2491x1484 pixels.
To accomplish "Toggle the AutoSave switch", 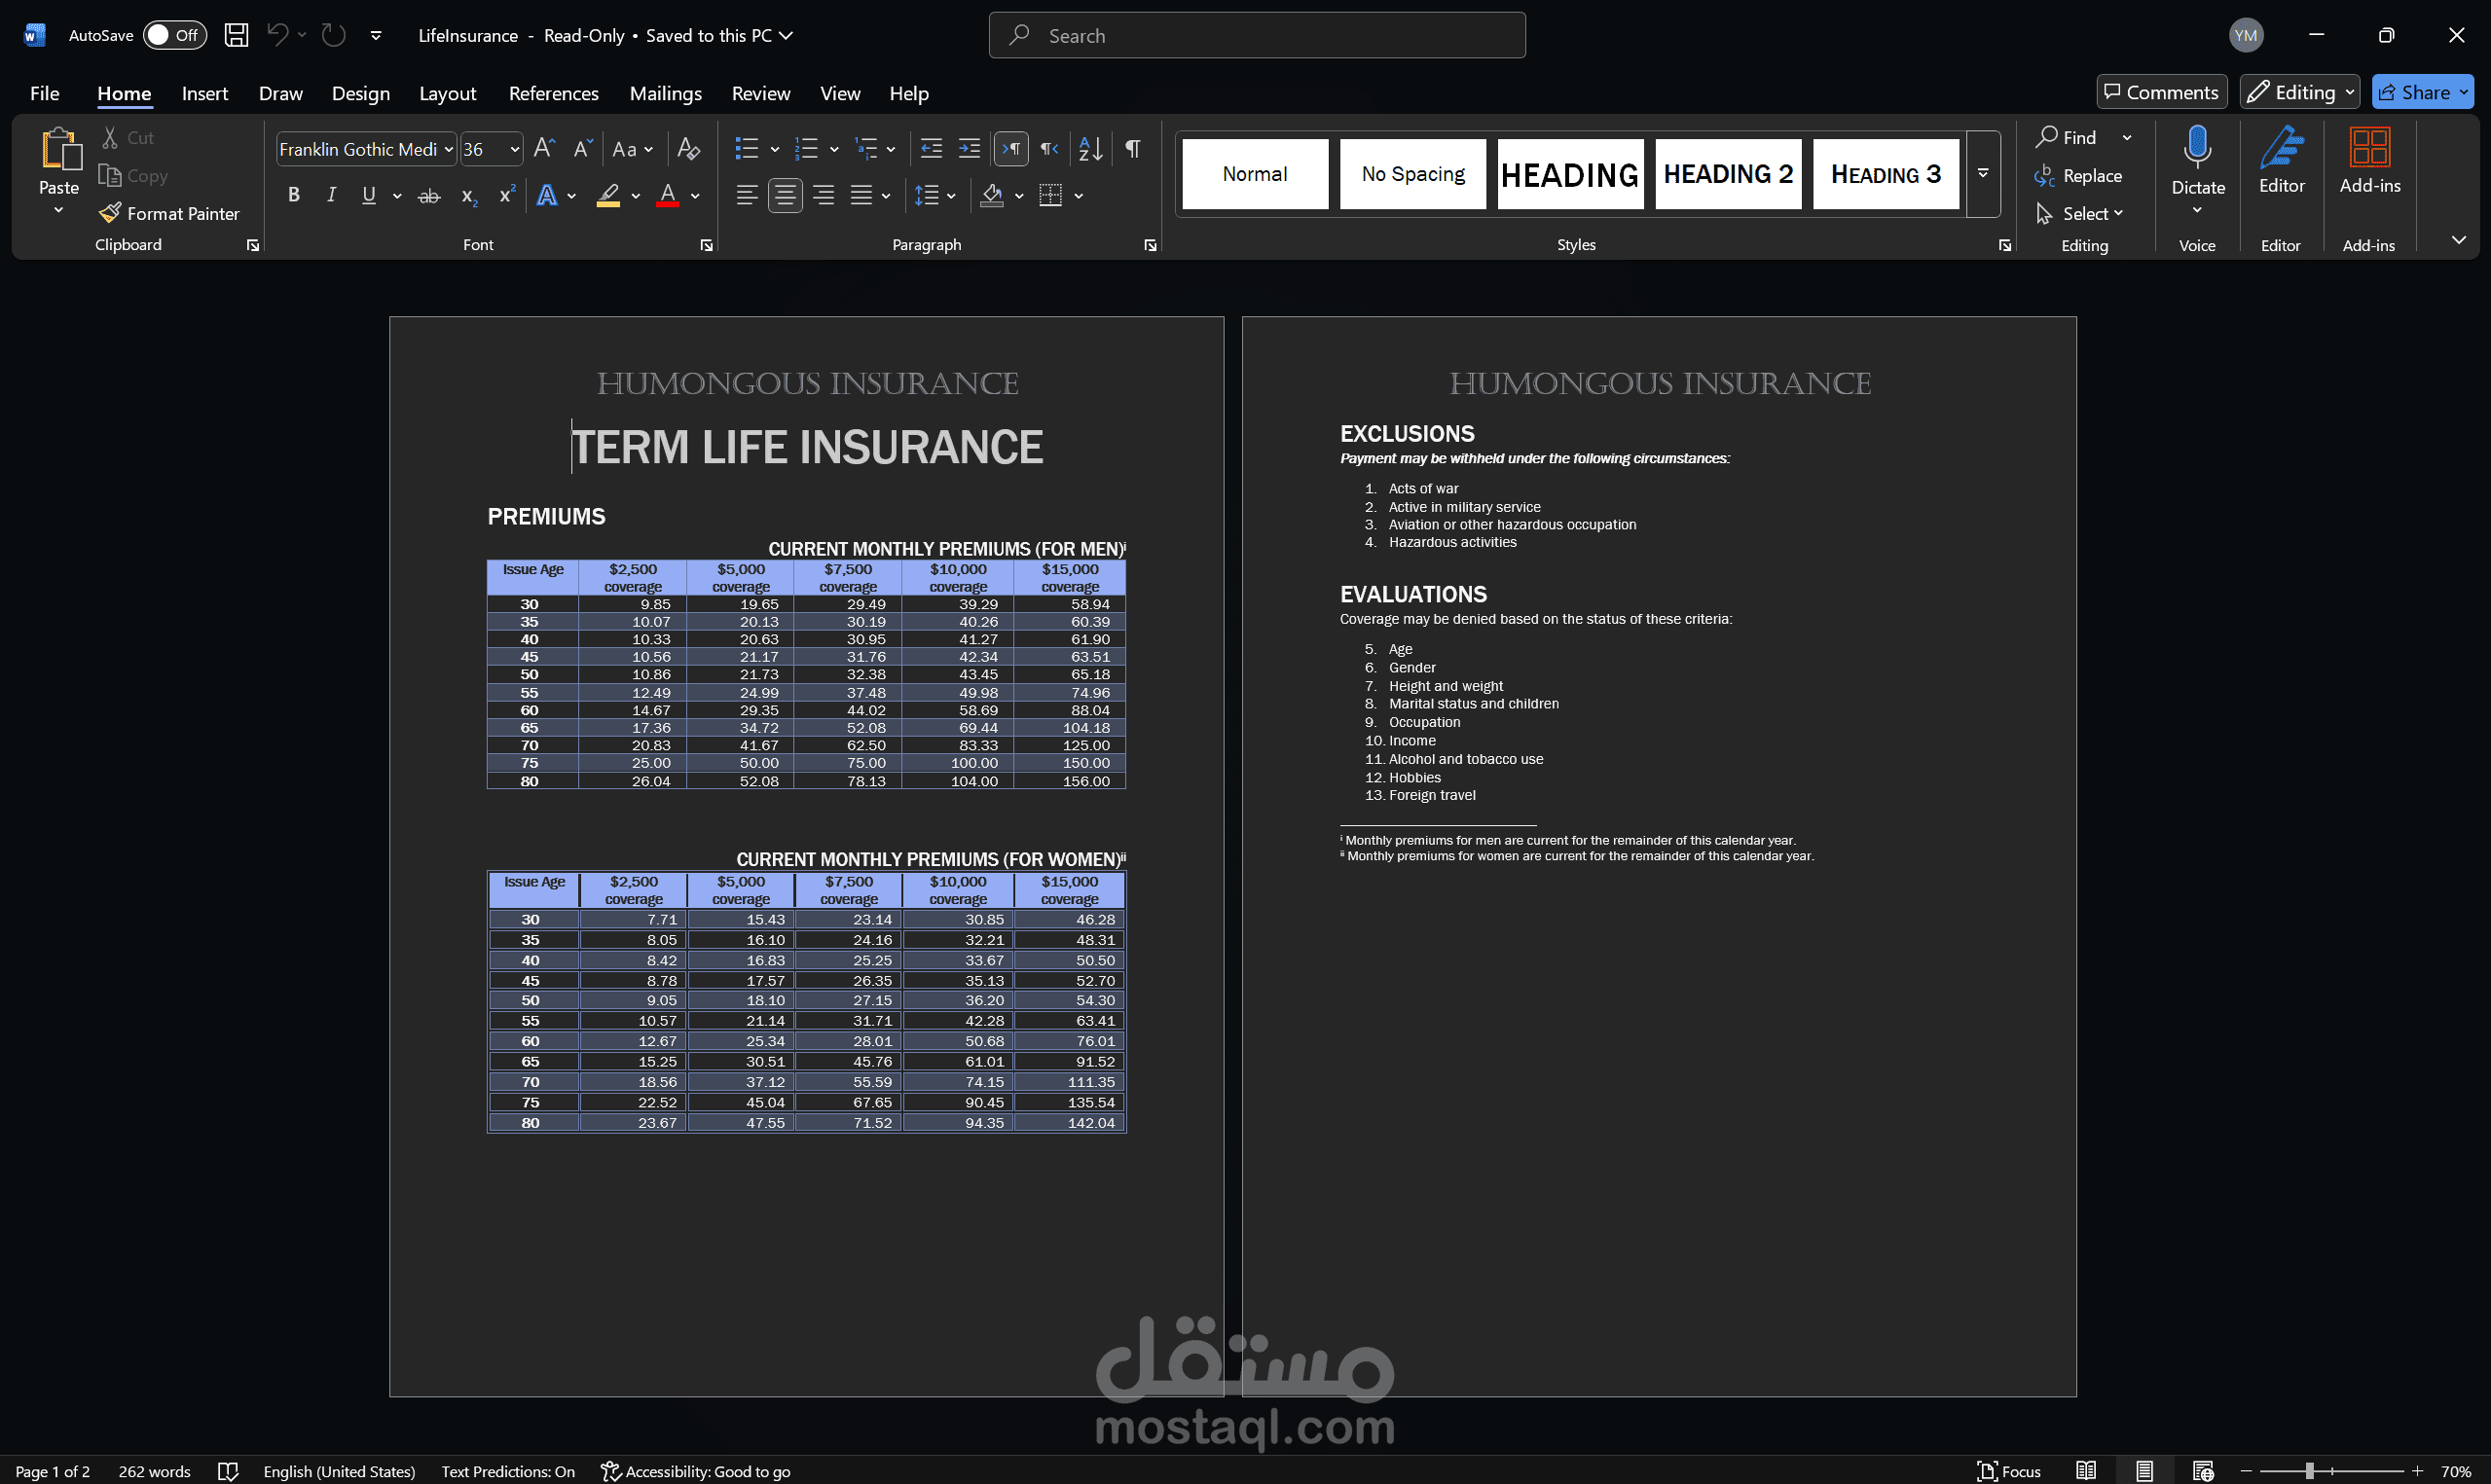I will pos(174,35).
